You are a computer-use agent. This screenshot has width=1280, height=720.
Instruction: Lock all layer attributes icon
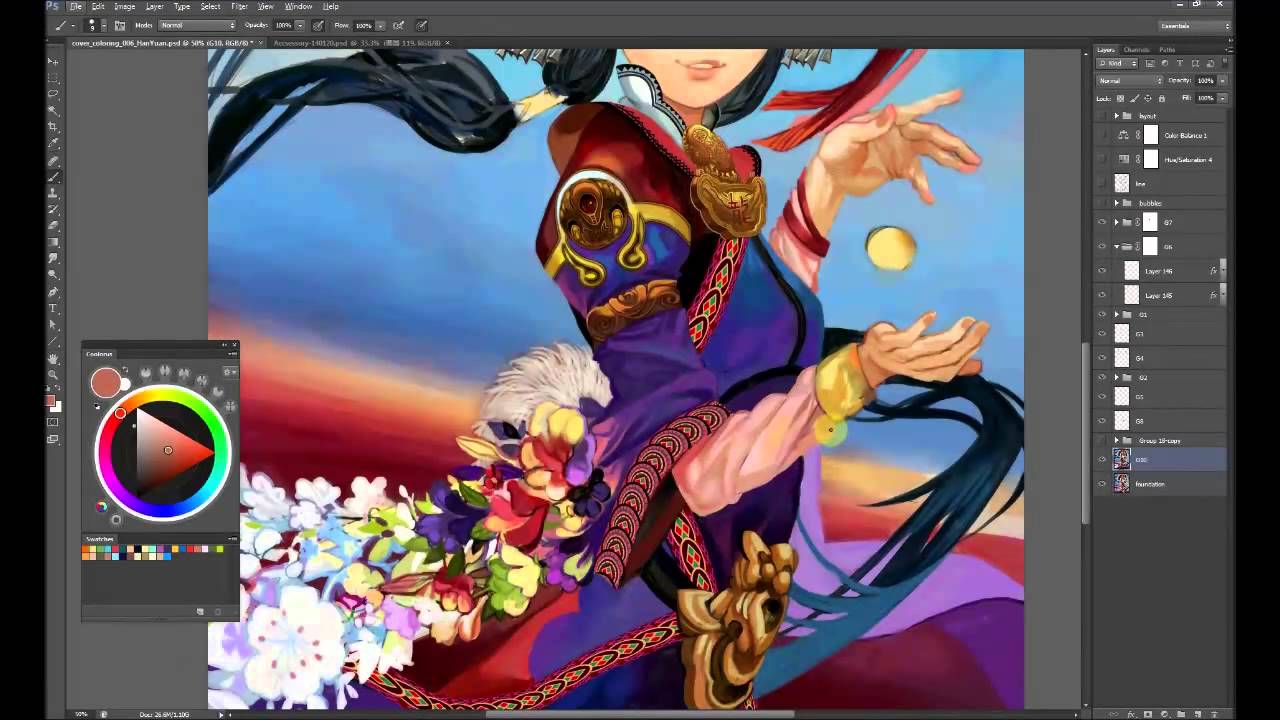click(1161, 98)
